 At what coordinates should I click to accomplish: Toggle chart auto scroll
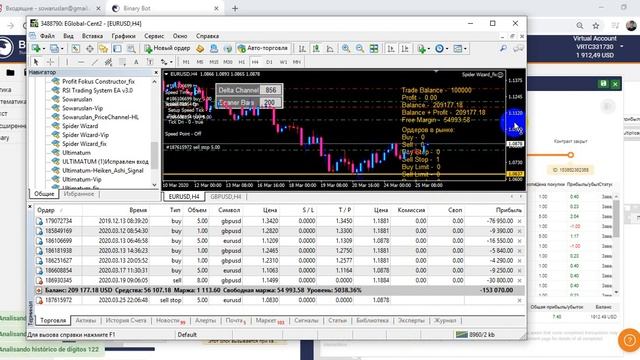pyautogui.click(x=391, y=49)
